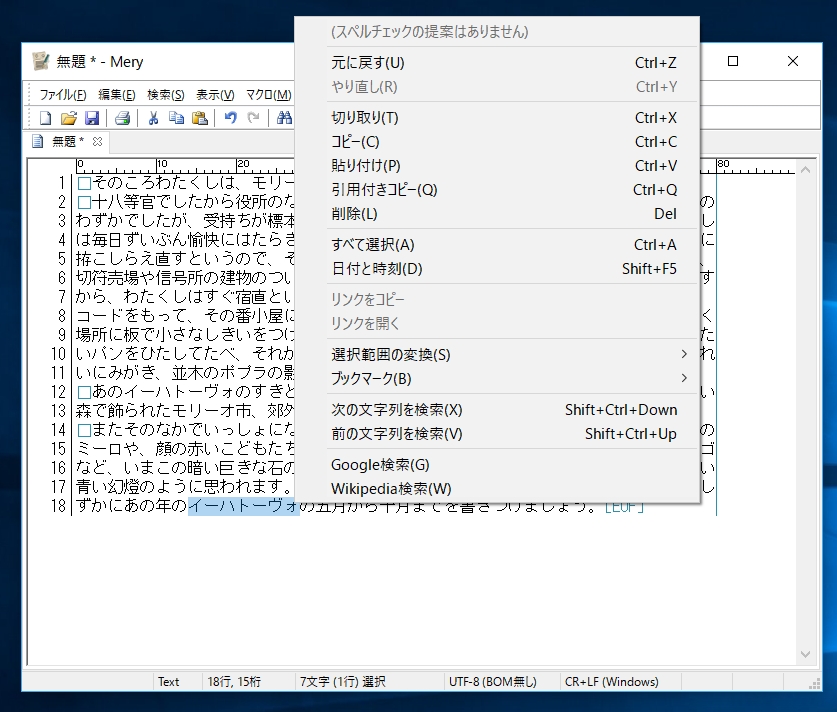
Task: Close the 無題 tab with its X
Action: click(x=96, y=141)
